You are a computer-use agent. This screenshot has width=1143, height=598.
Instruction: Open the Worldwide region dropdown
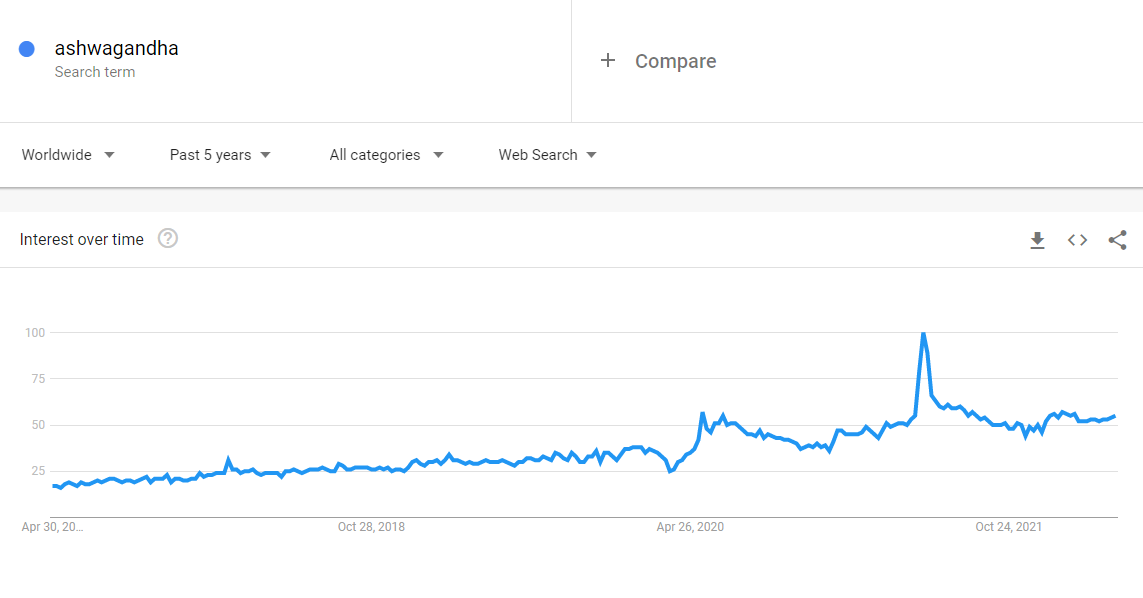[68, 155]
